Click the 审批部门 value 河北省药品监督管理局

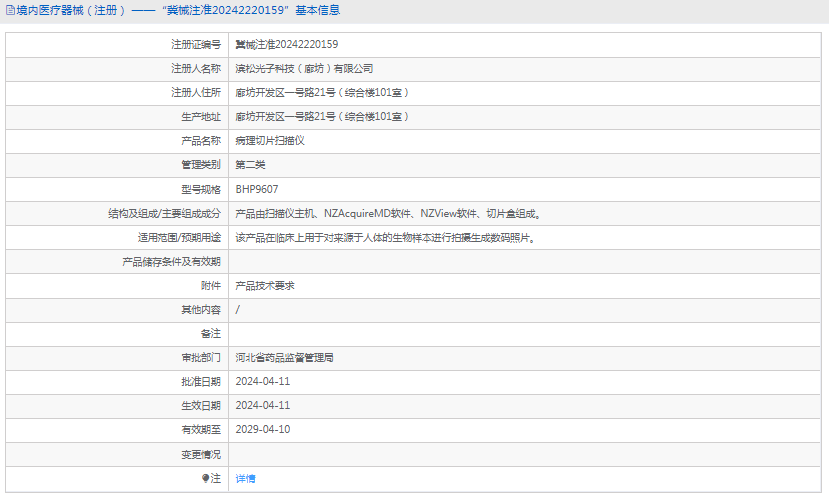tap(284, 358)
